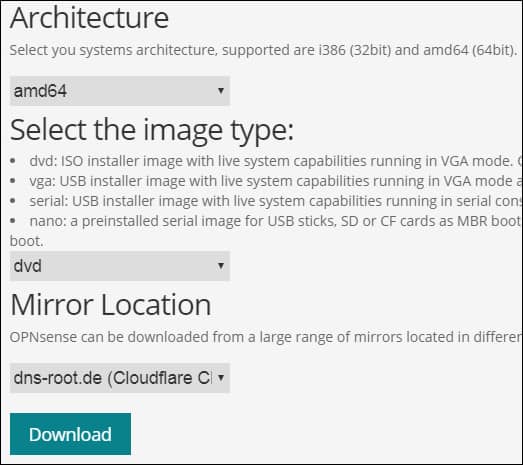
Task: Click the 'Select the image type:' heading
Action: [x=152, y=131]
